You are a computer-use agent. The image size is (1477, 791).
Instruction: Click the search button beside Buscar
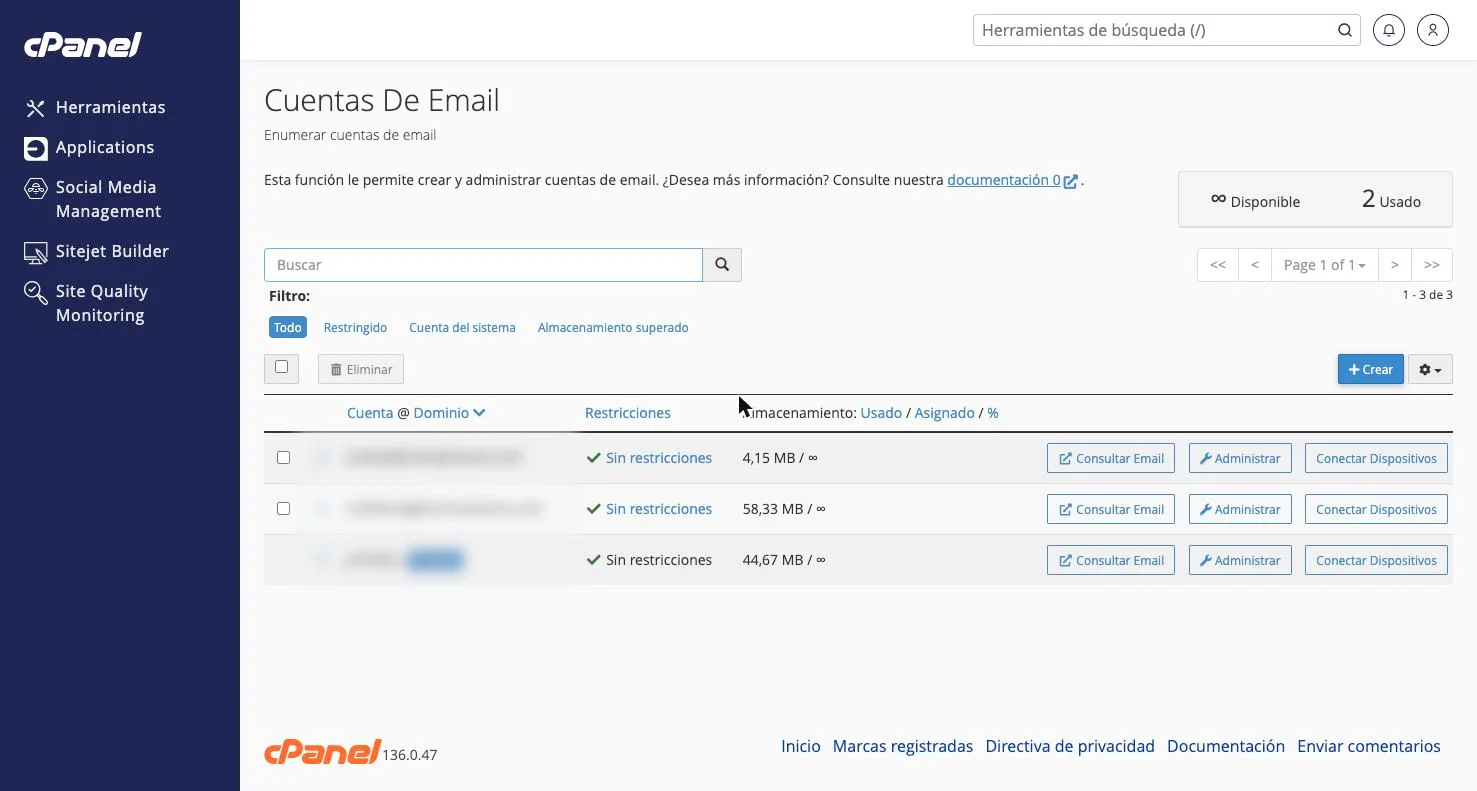pyautogui.click(x=722, y=265)
